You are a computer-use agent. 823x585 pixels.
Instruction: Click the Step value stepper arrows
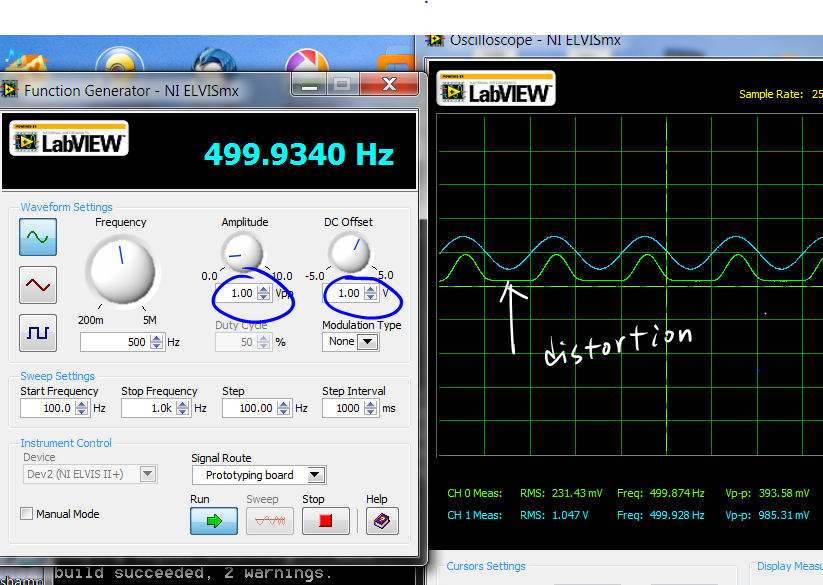283,408
